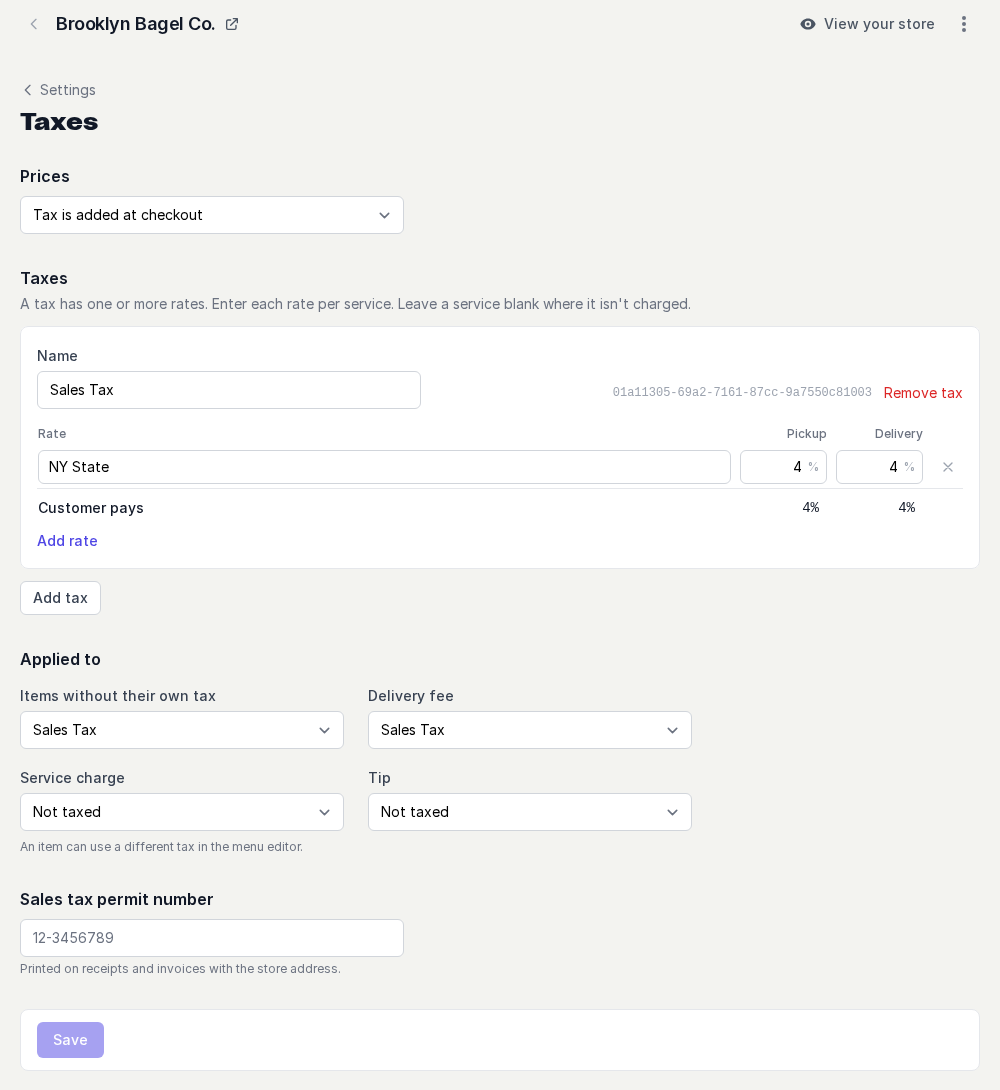Viewport: 1000px width, 1090px height.
Task: Open the Delivery fee tax dropdown
Action: click(530, 730)
